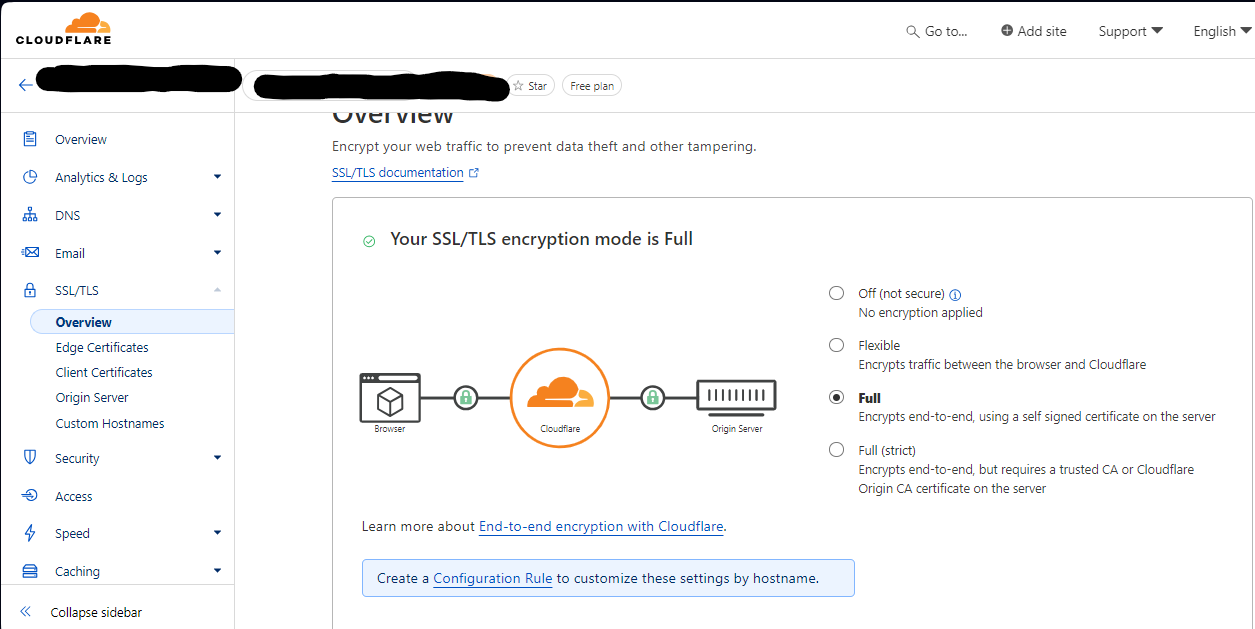Click the info icon next to Off (not secure)
Viewport: 1255px width, 629px height.
pos(955,295)
